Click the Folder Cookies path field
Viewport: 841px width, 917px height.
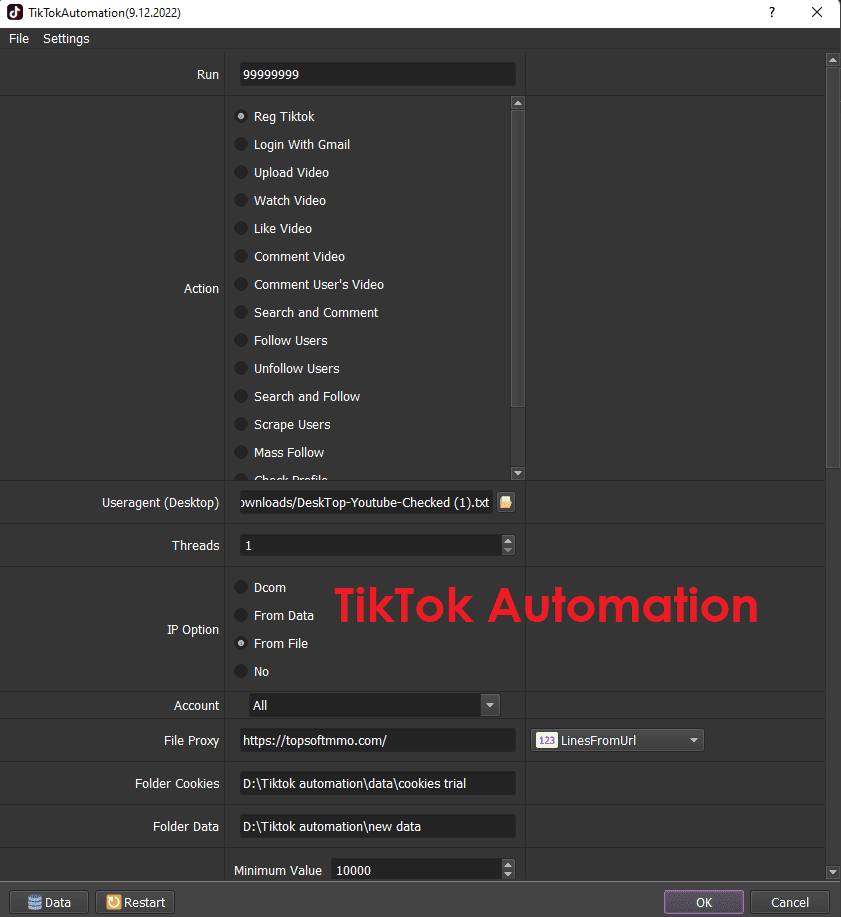378,784
